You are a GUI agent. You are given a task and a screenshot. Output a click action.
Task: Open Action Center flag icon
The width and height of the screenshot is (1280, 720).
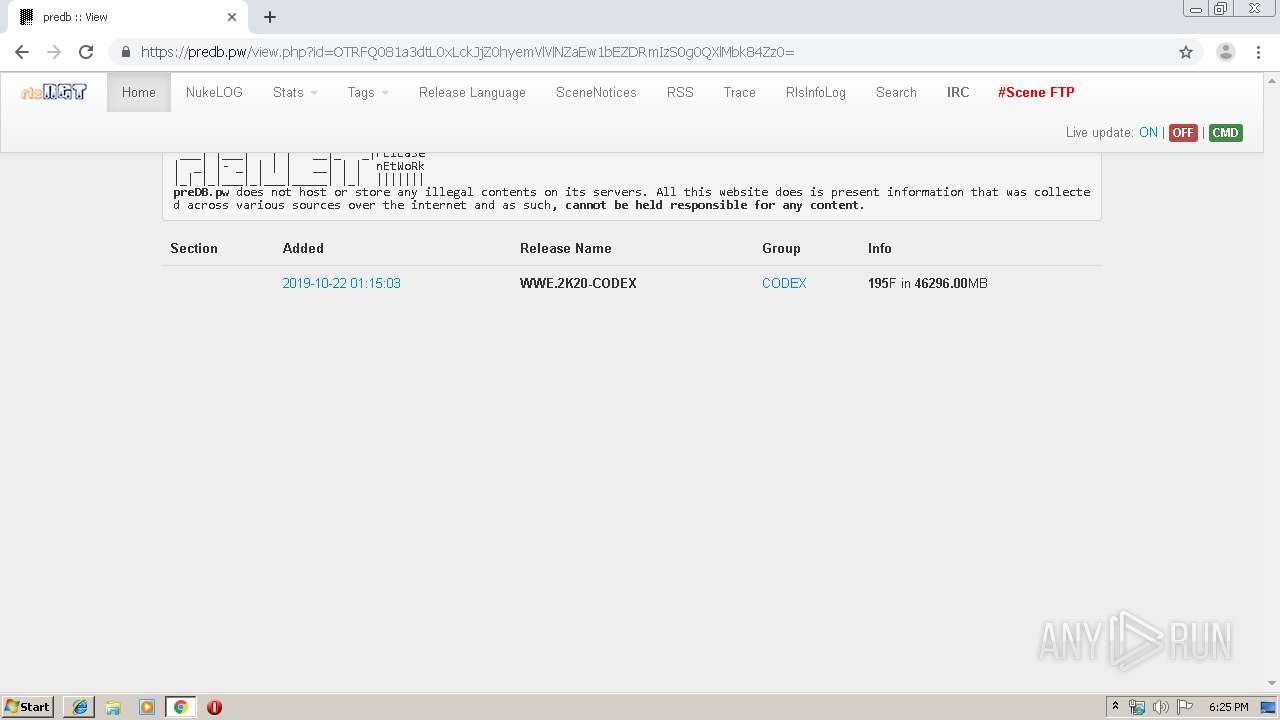click(1185, 707)
